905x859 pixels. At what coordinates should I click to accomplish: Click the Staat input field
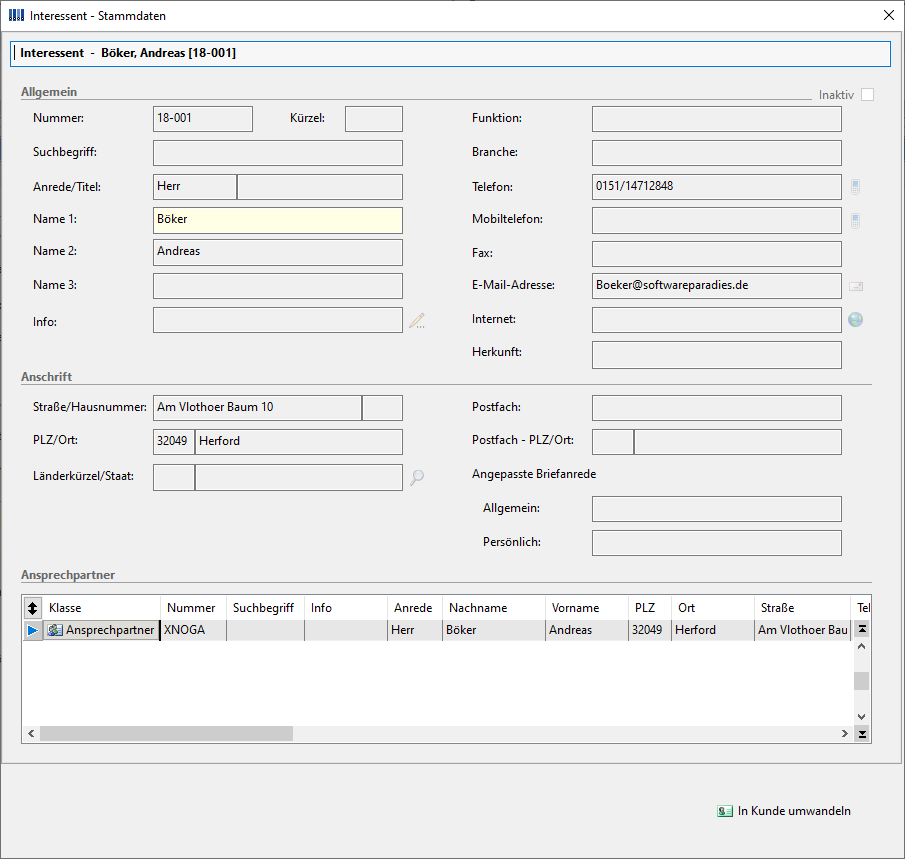click(x=299, y=477)
